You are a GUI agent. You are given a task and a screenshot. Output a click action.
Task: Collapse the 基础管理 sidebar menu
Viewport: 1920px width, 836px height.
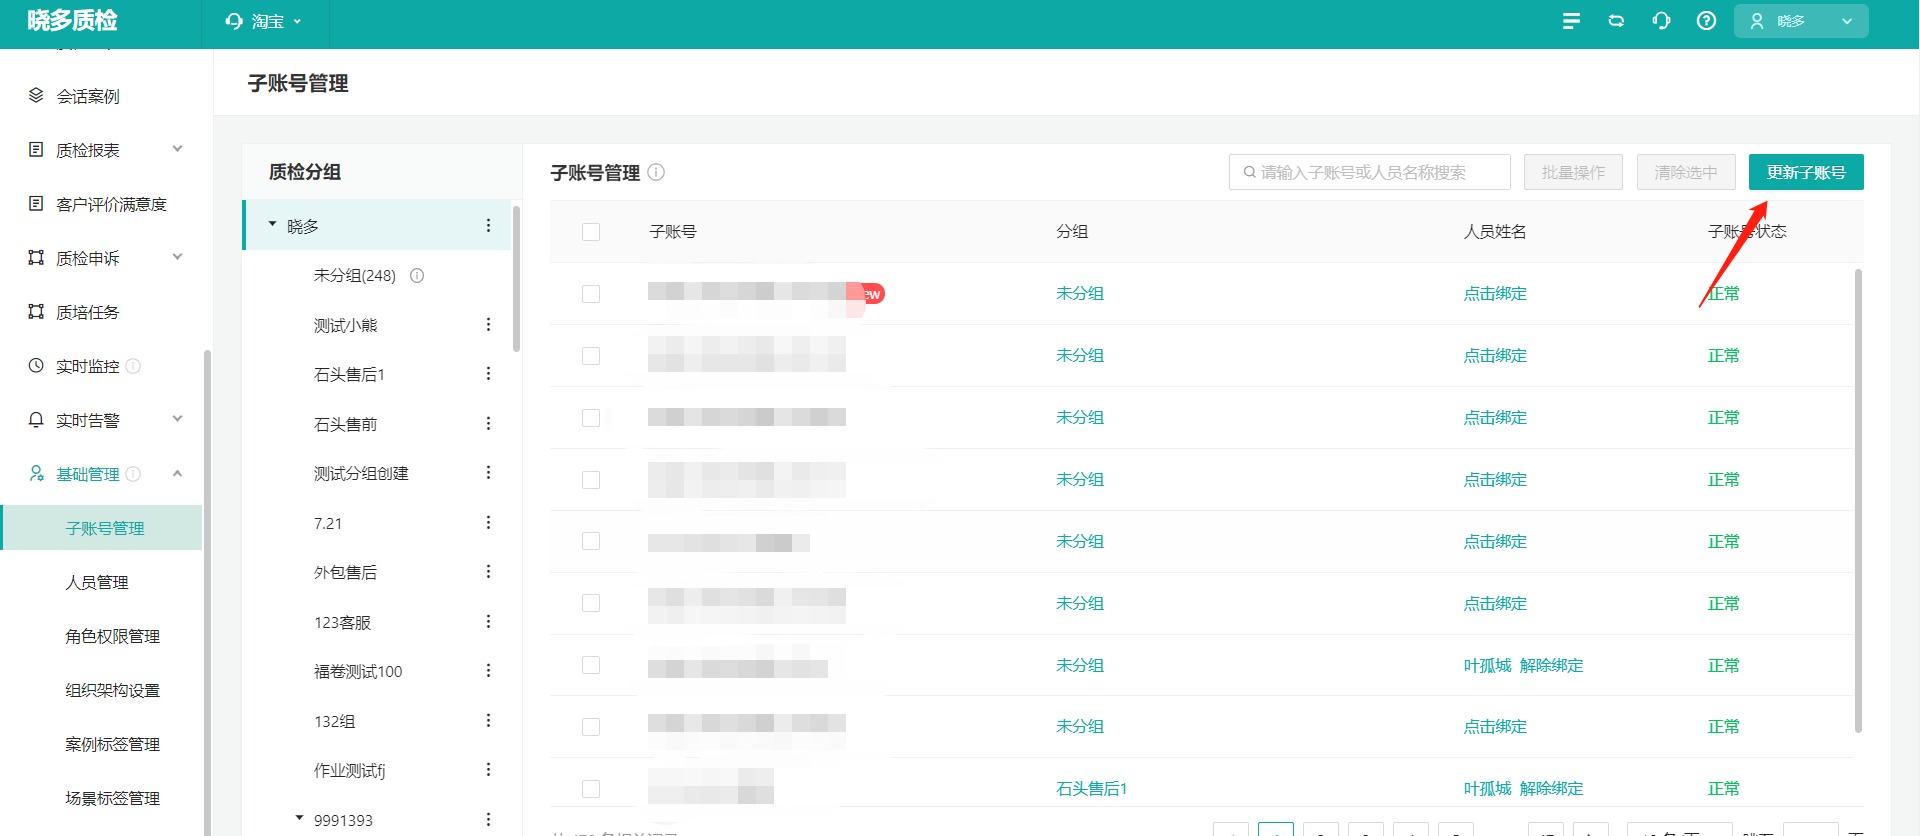(177, 473)
